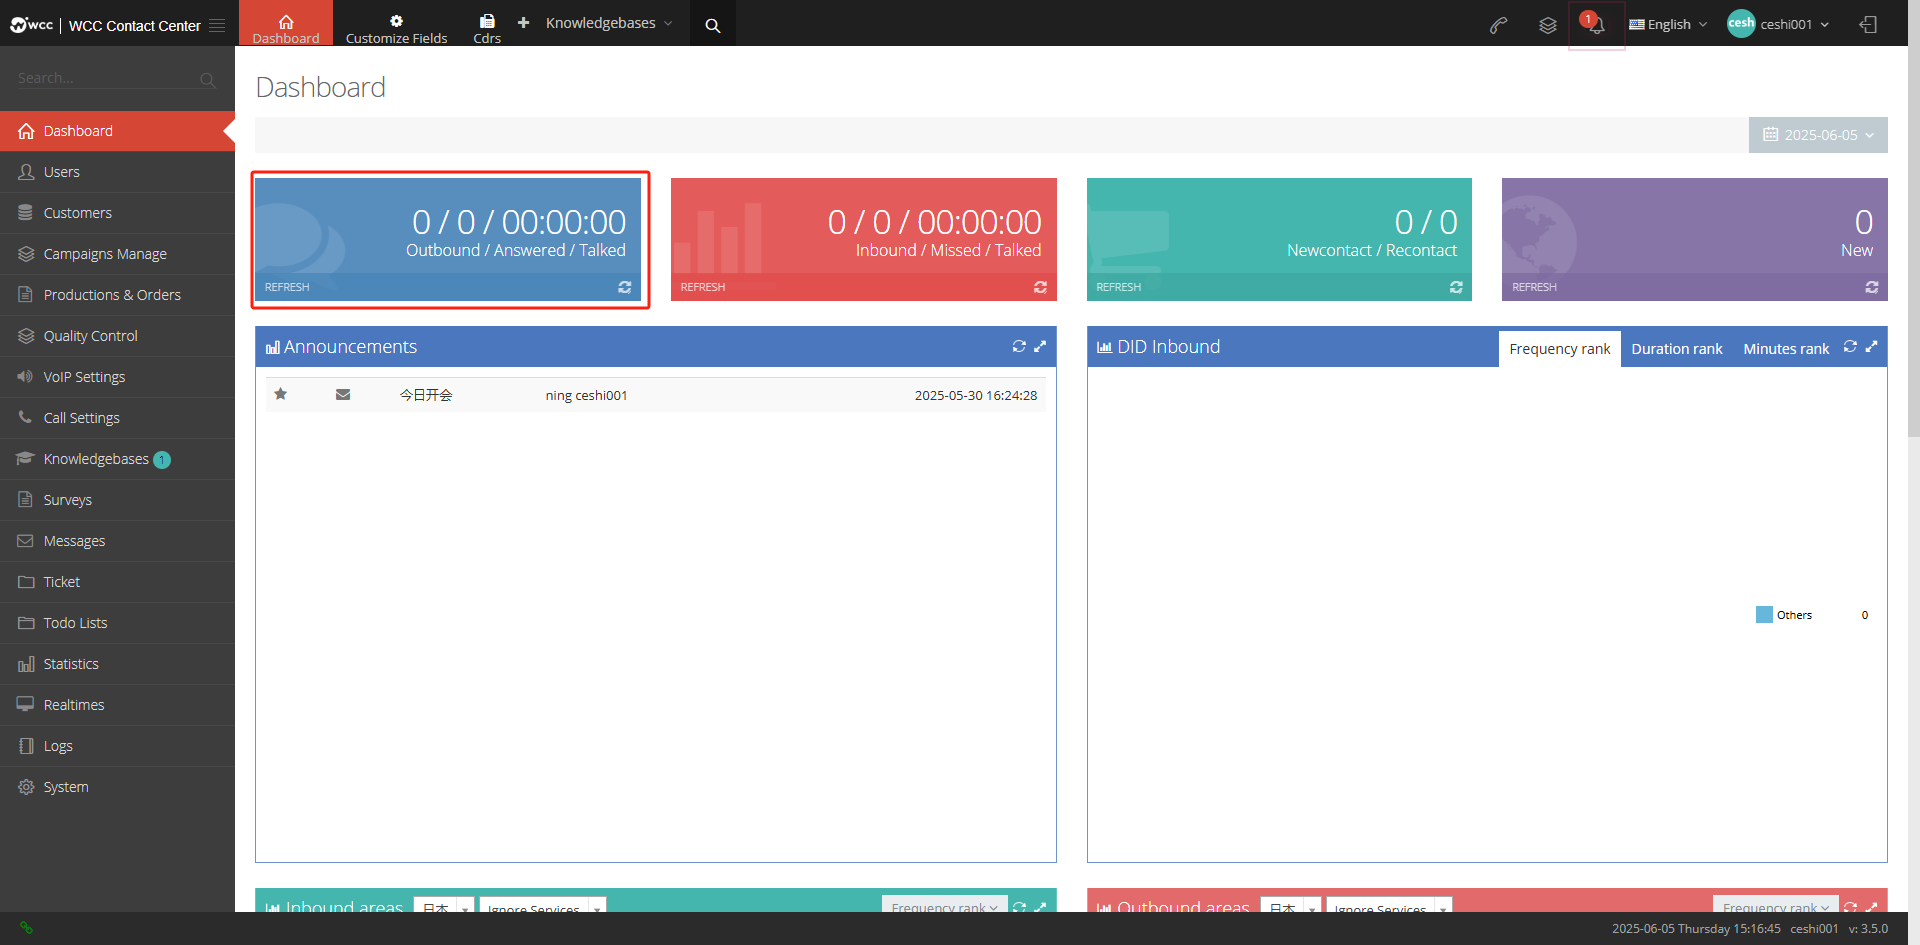Click REFRESH on Newcontact / Recontact card
Viewport: 1920px width, 945px height.
tap(1118, 287)
